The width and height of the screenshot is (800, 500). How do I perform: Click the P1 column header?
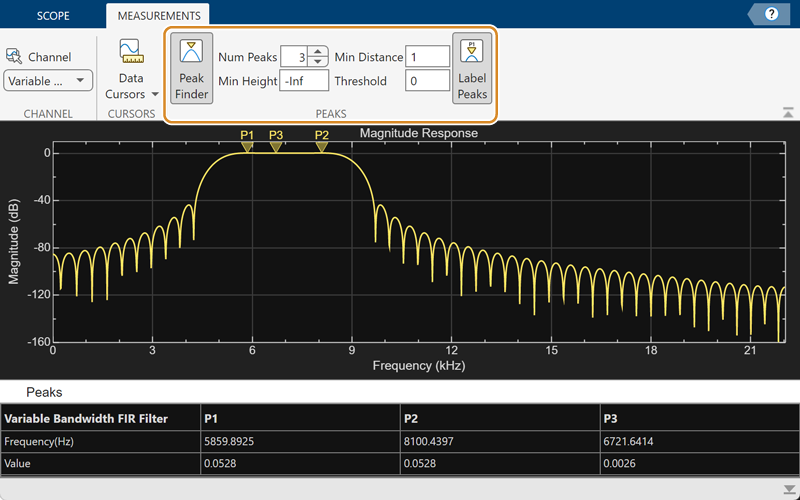click(300, 419)
